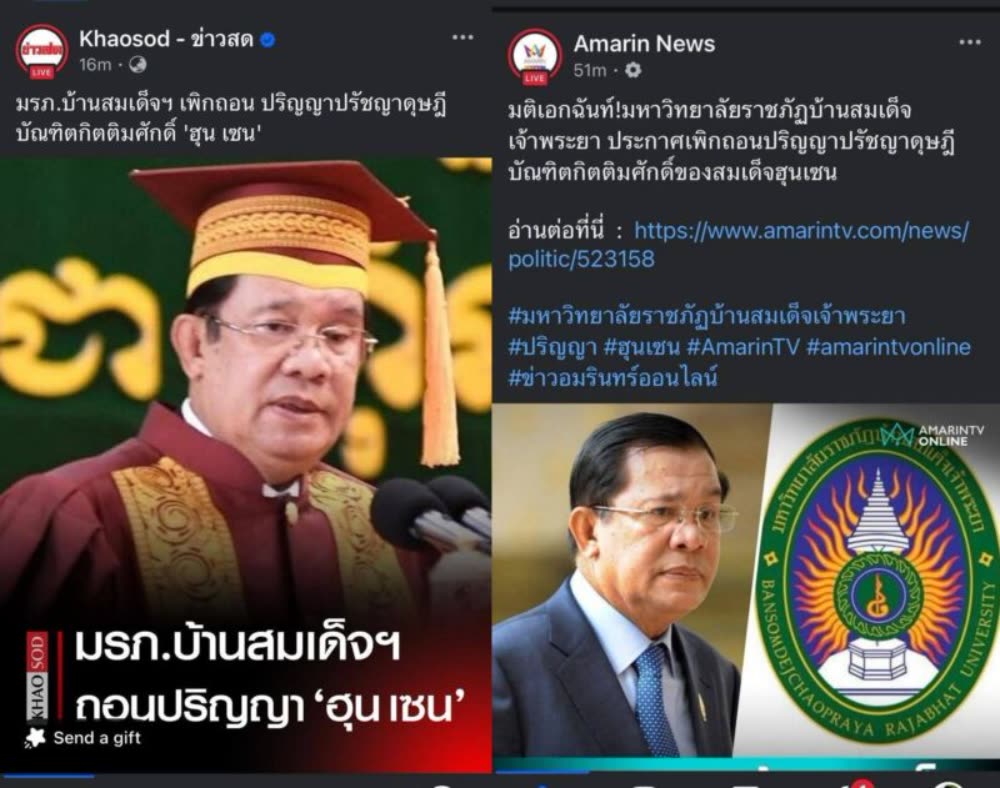Open Amarin News profile picture

coord(534,57)
